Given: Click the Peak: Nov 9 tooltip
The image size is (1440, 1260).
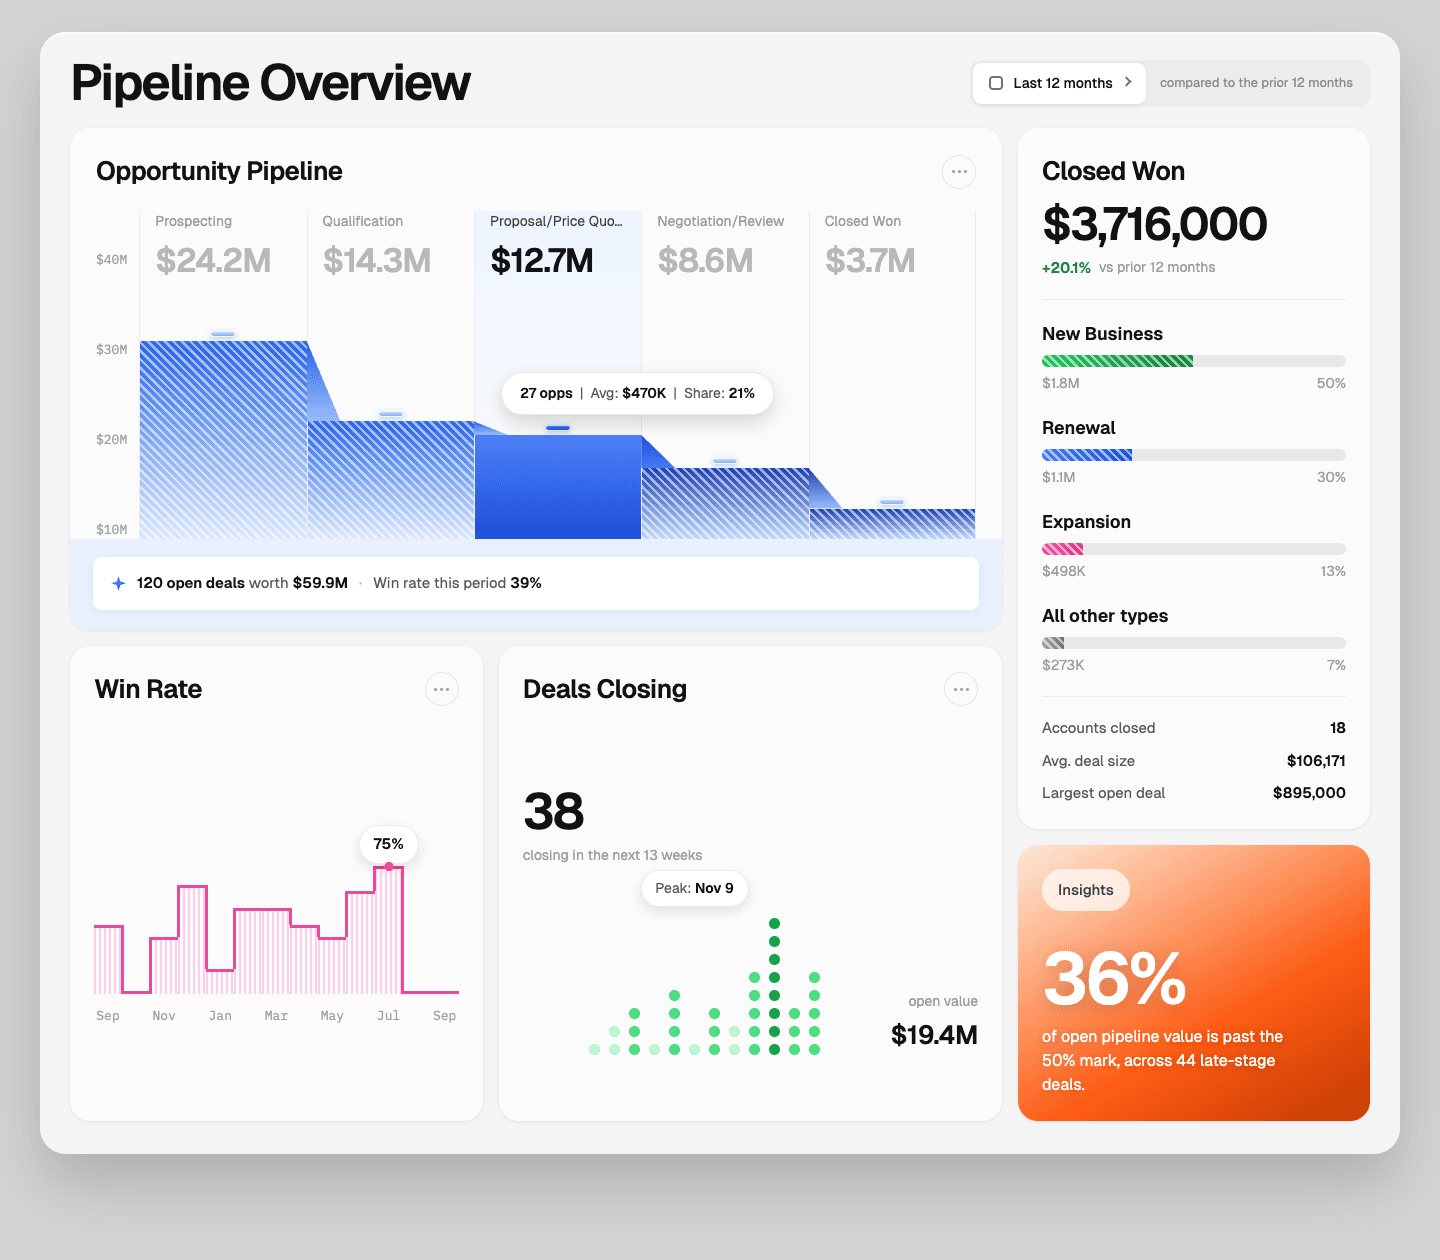Looking at the screenshot, I should 694,888.
